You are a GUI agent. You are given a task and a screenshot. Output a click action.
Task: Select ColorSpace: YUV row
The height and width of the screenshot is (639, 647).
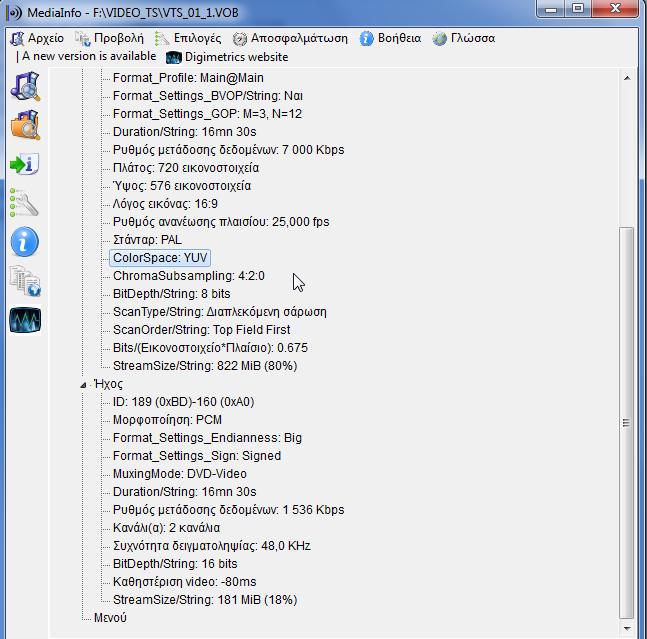click(x=160, y=258)
